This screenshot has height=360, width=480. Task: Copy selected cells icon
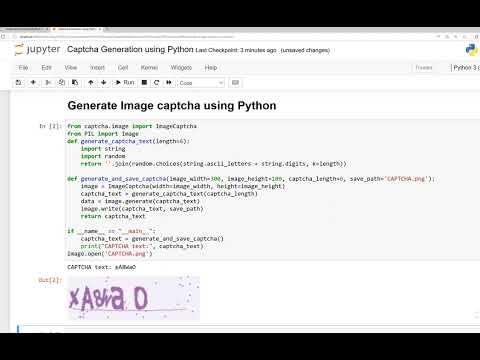pos(62,82)
